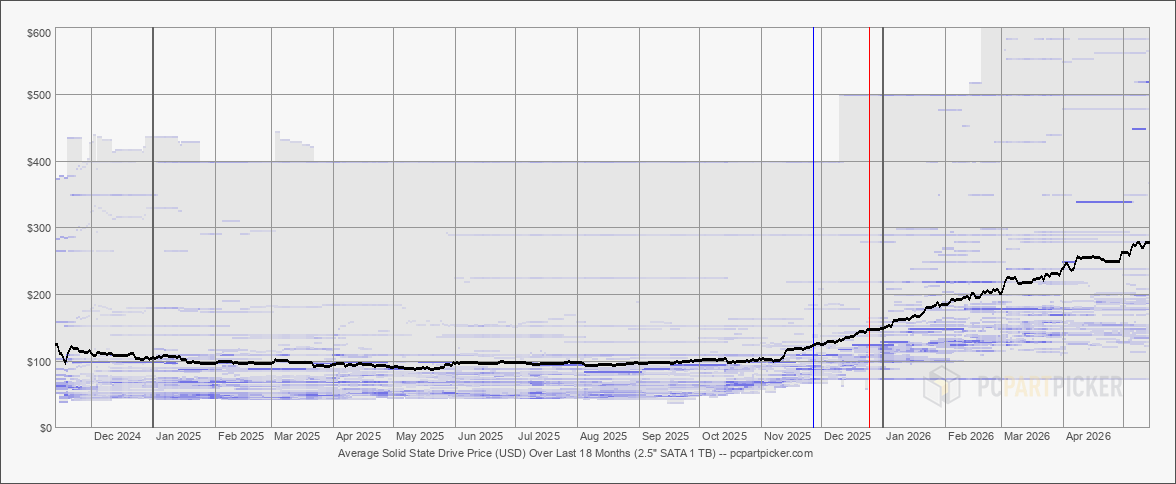
Task: Click the Mar 2025 axis label
Action: point(296,436)
